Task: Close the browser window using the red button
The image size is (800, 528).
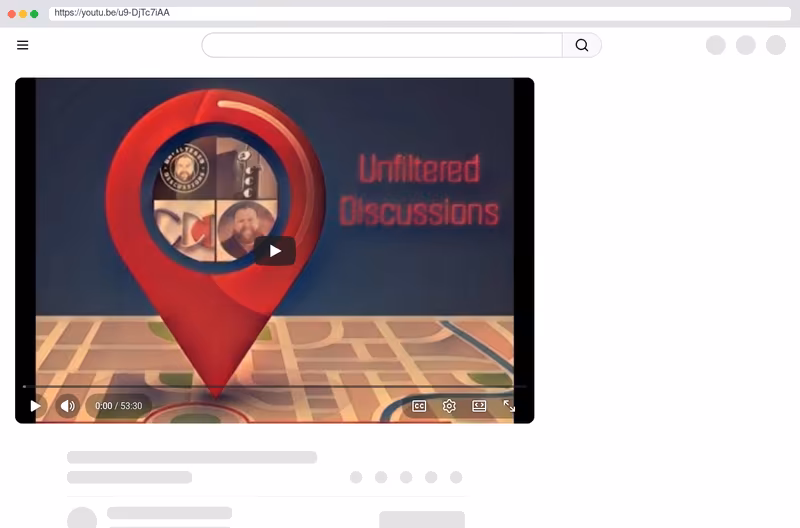Action: click(x=12, y=14)
